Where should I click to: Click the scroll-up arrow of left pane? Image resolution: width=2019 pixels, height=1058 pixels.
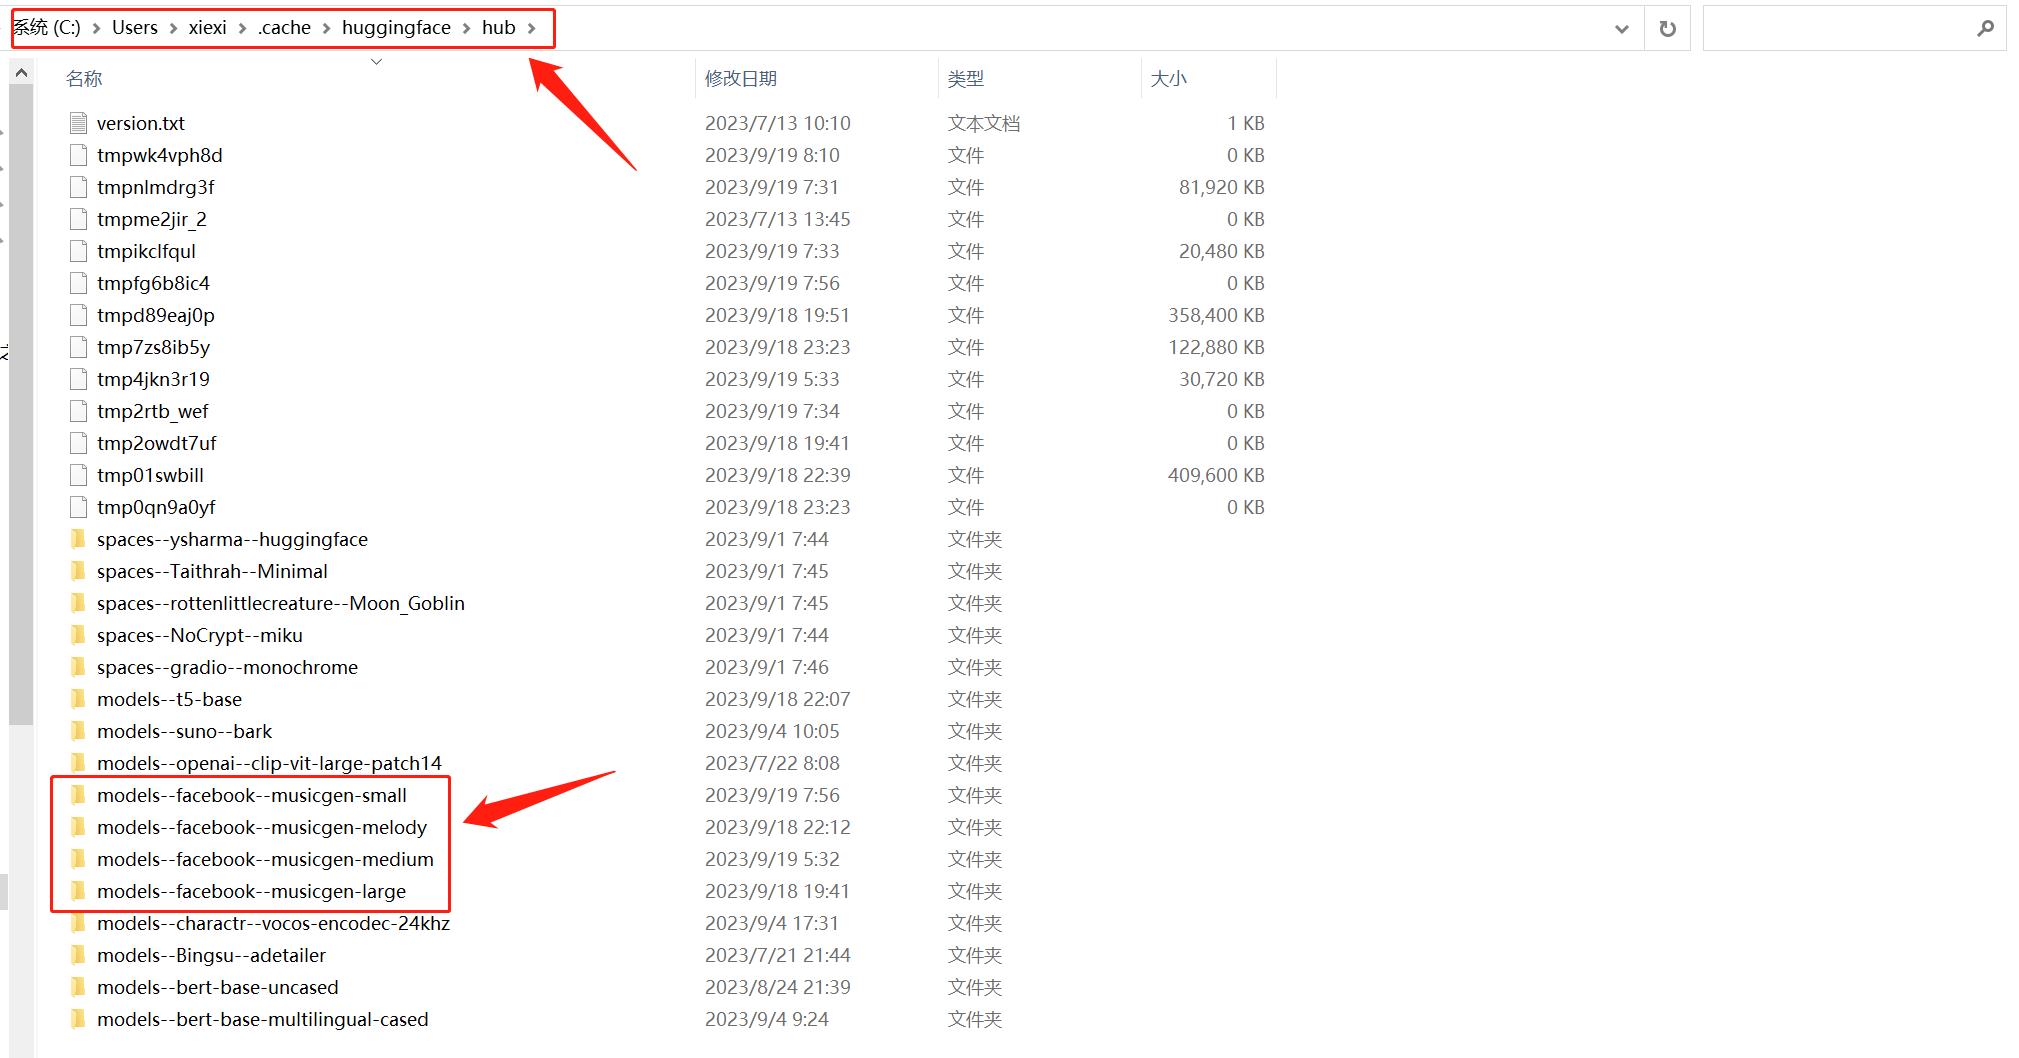click(x=21, y=73)
